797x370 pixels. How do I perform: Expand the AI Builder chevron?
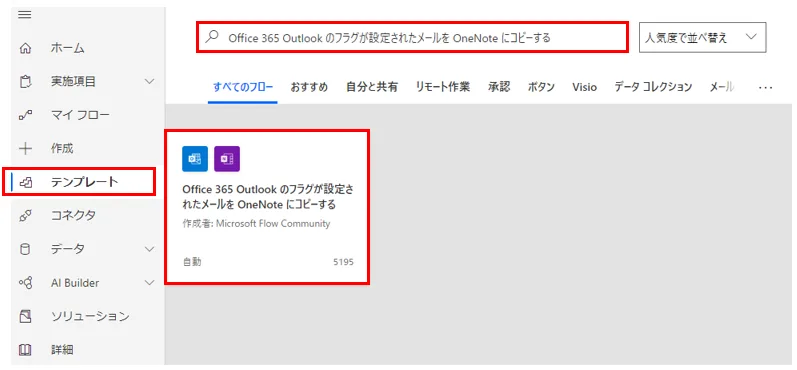[149, 283]
